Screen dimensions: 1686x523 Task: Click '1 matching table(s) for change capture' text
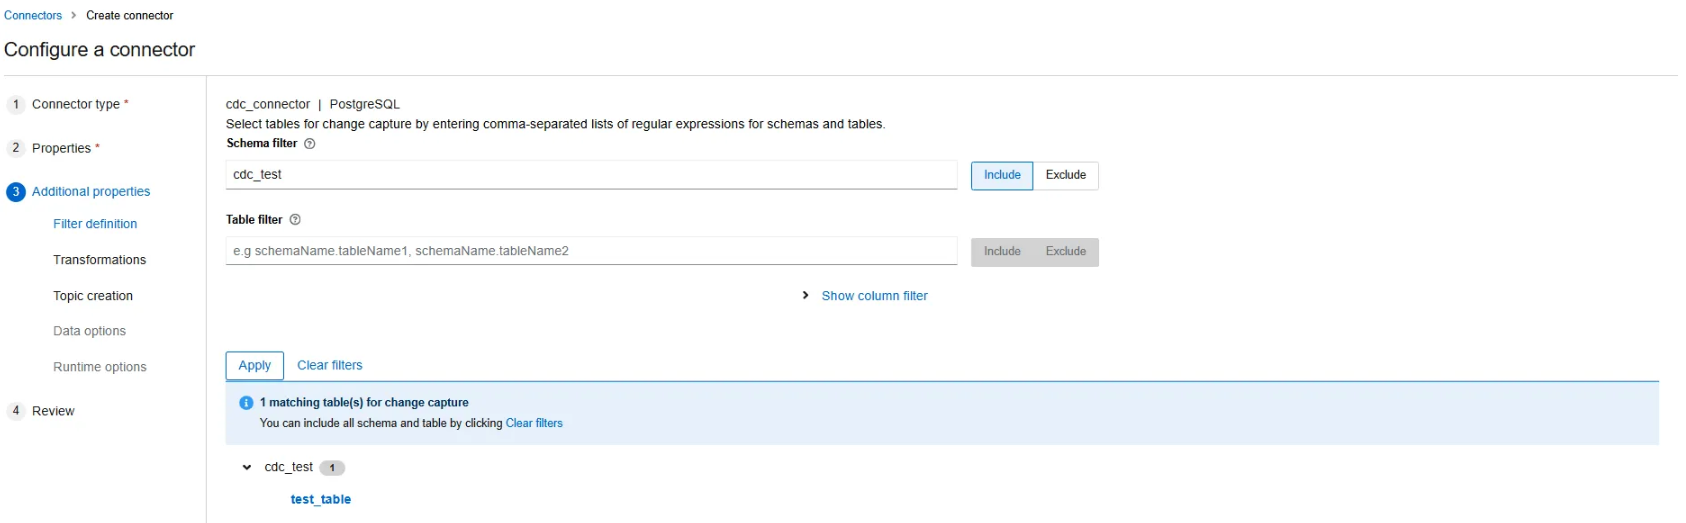tap(364, 403)
